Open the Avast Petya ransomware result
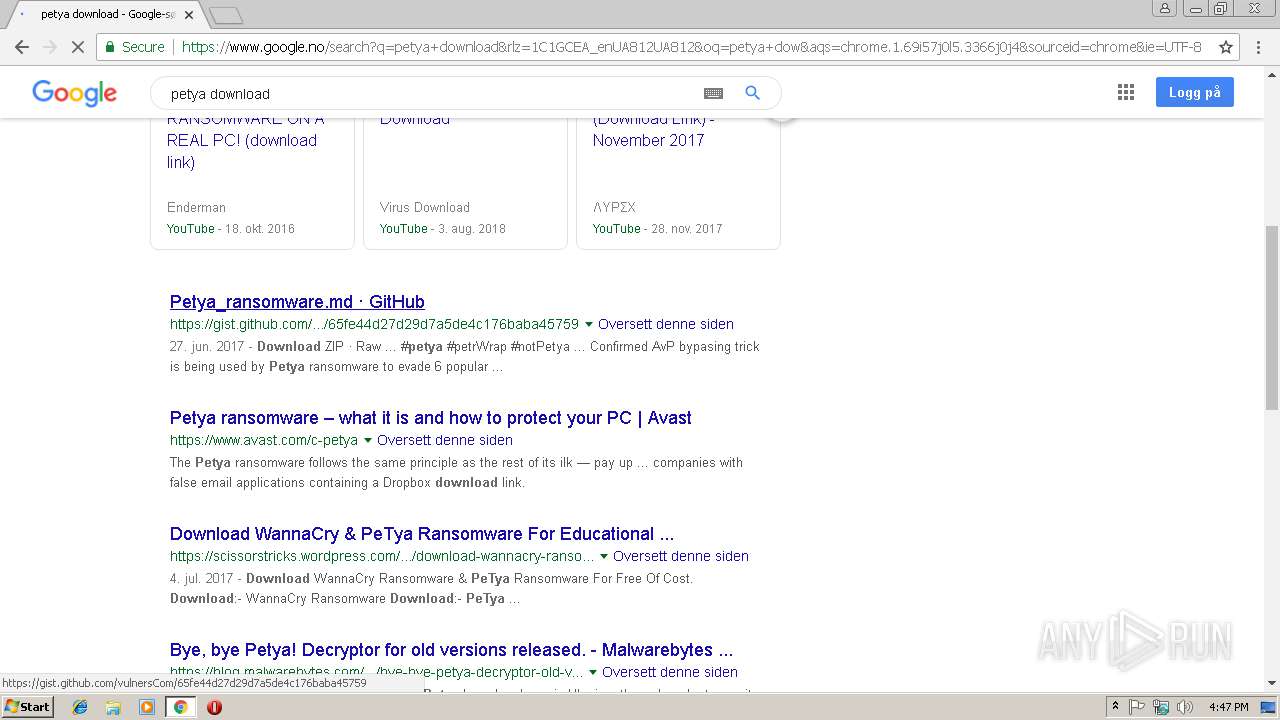This screenshot has height=720, width=1280. point(431,418)
